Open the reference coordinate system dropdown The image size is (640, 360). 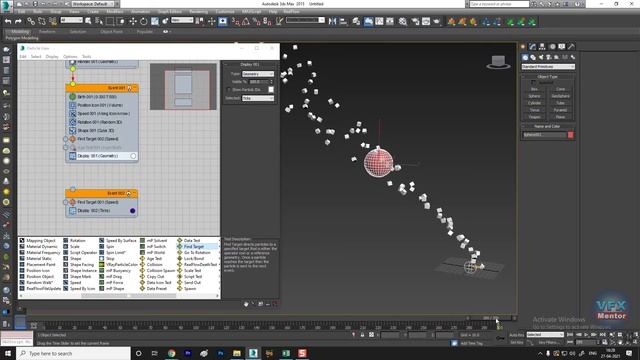[182, 20]
